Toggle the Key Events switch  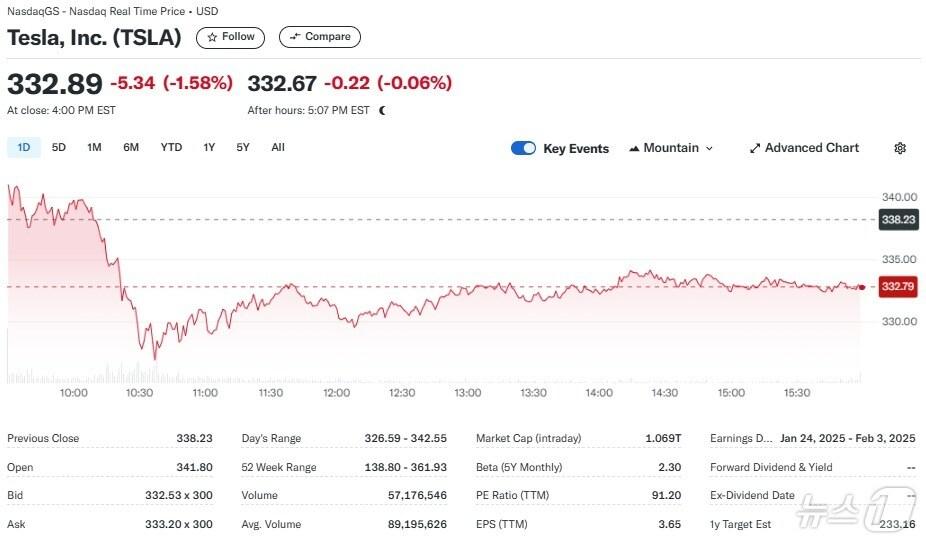(523, 148)
